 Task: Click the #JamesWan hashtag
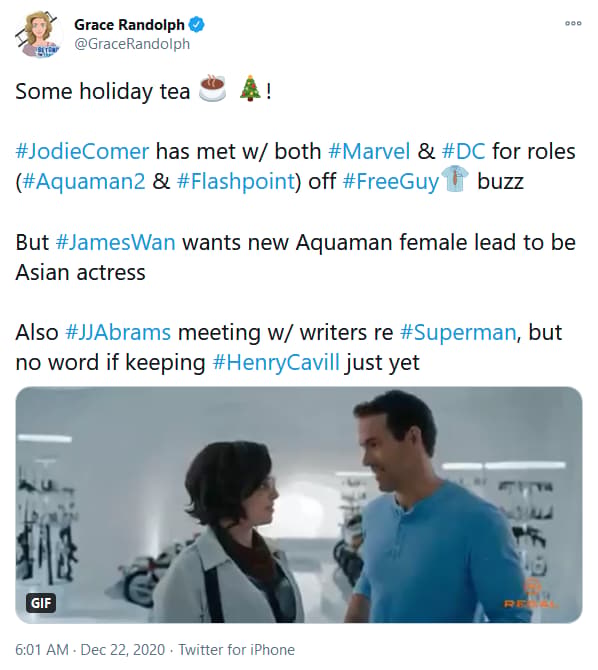click(115, 242)
